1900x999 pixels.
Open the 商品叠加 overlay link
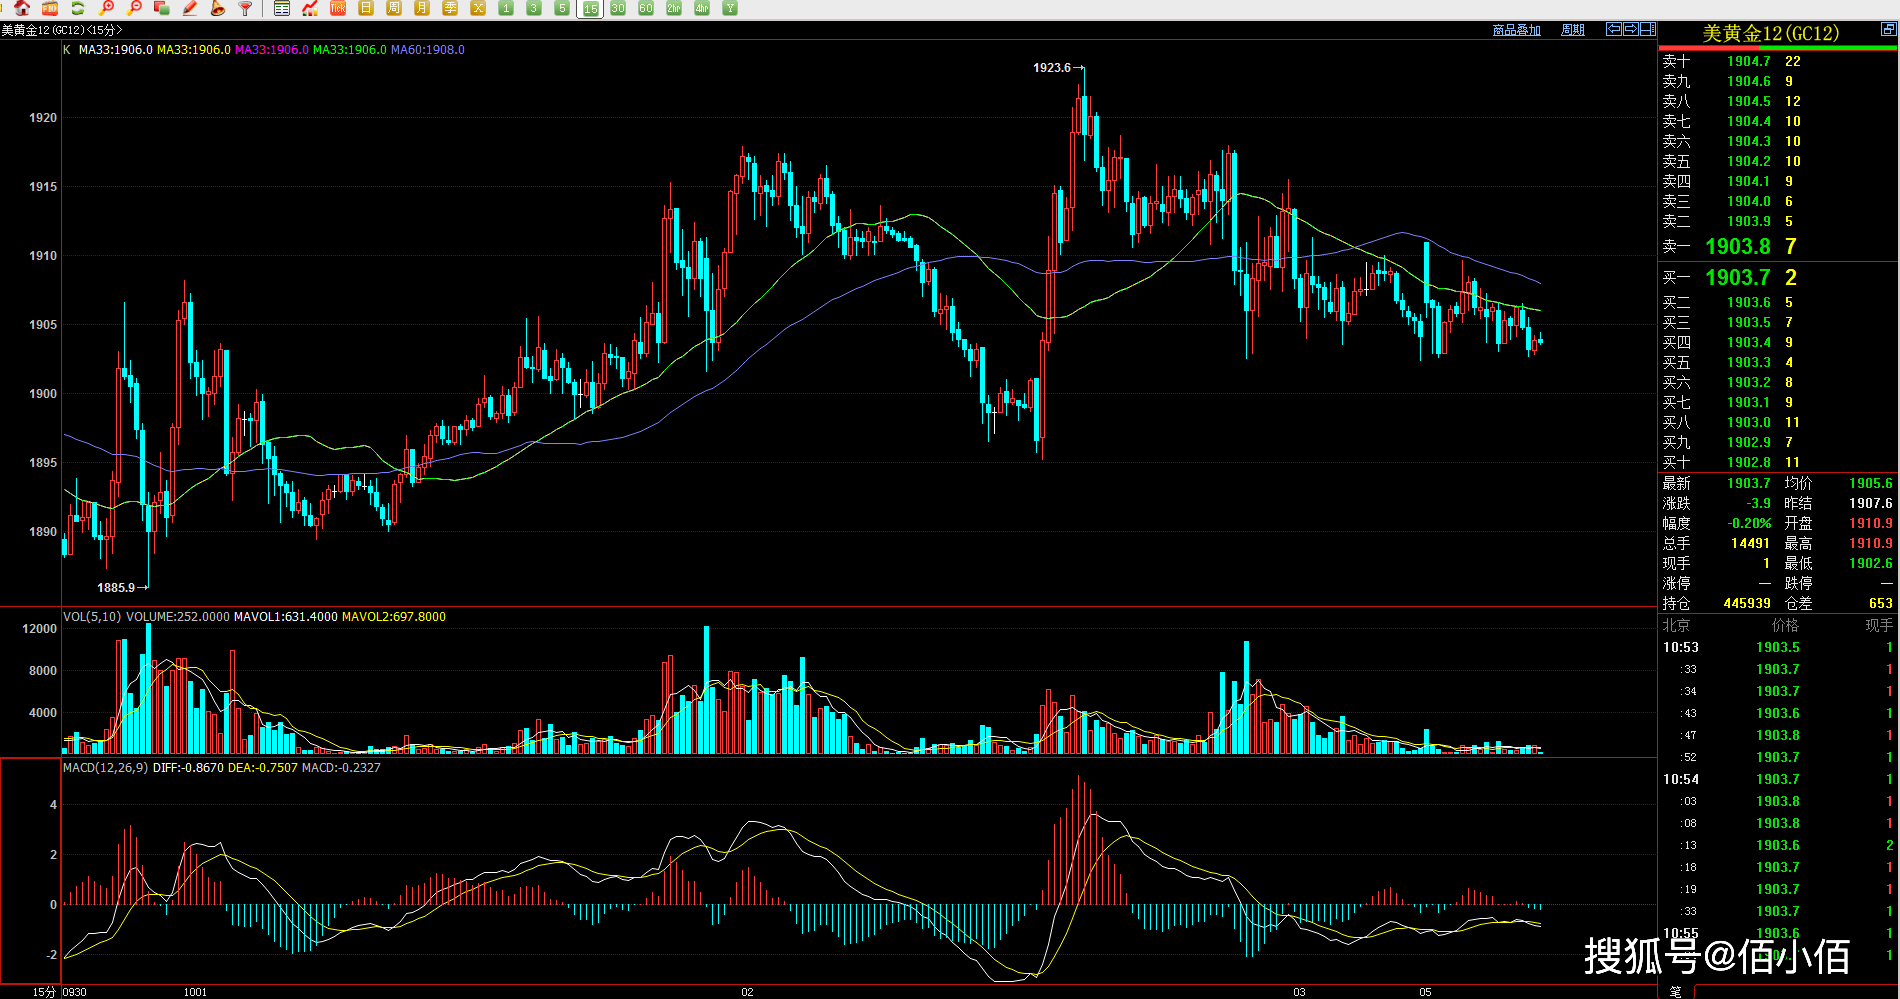point(1516,30)
